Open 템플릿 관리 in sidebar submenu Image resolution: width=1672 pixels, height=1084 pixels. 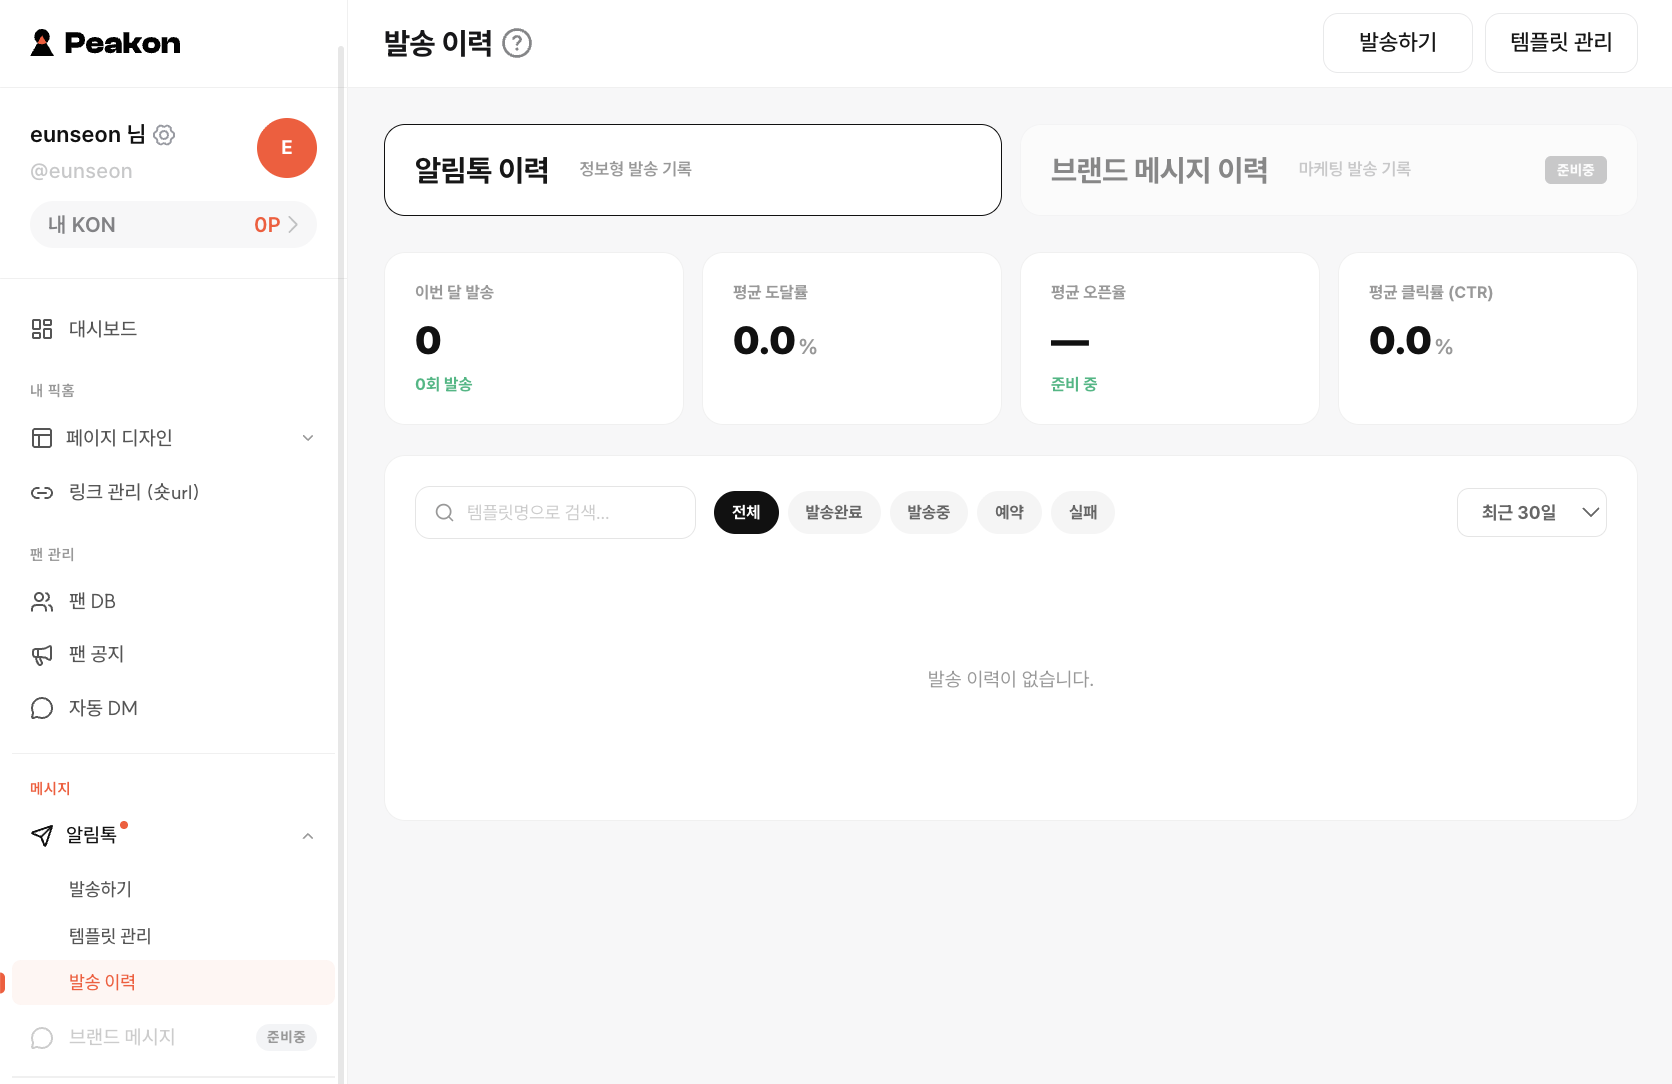(x=110, y=936)
